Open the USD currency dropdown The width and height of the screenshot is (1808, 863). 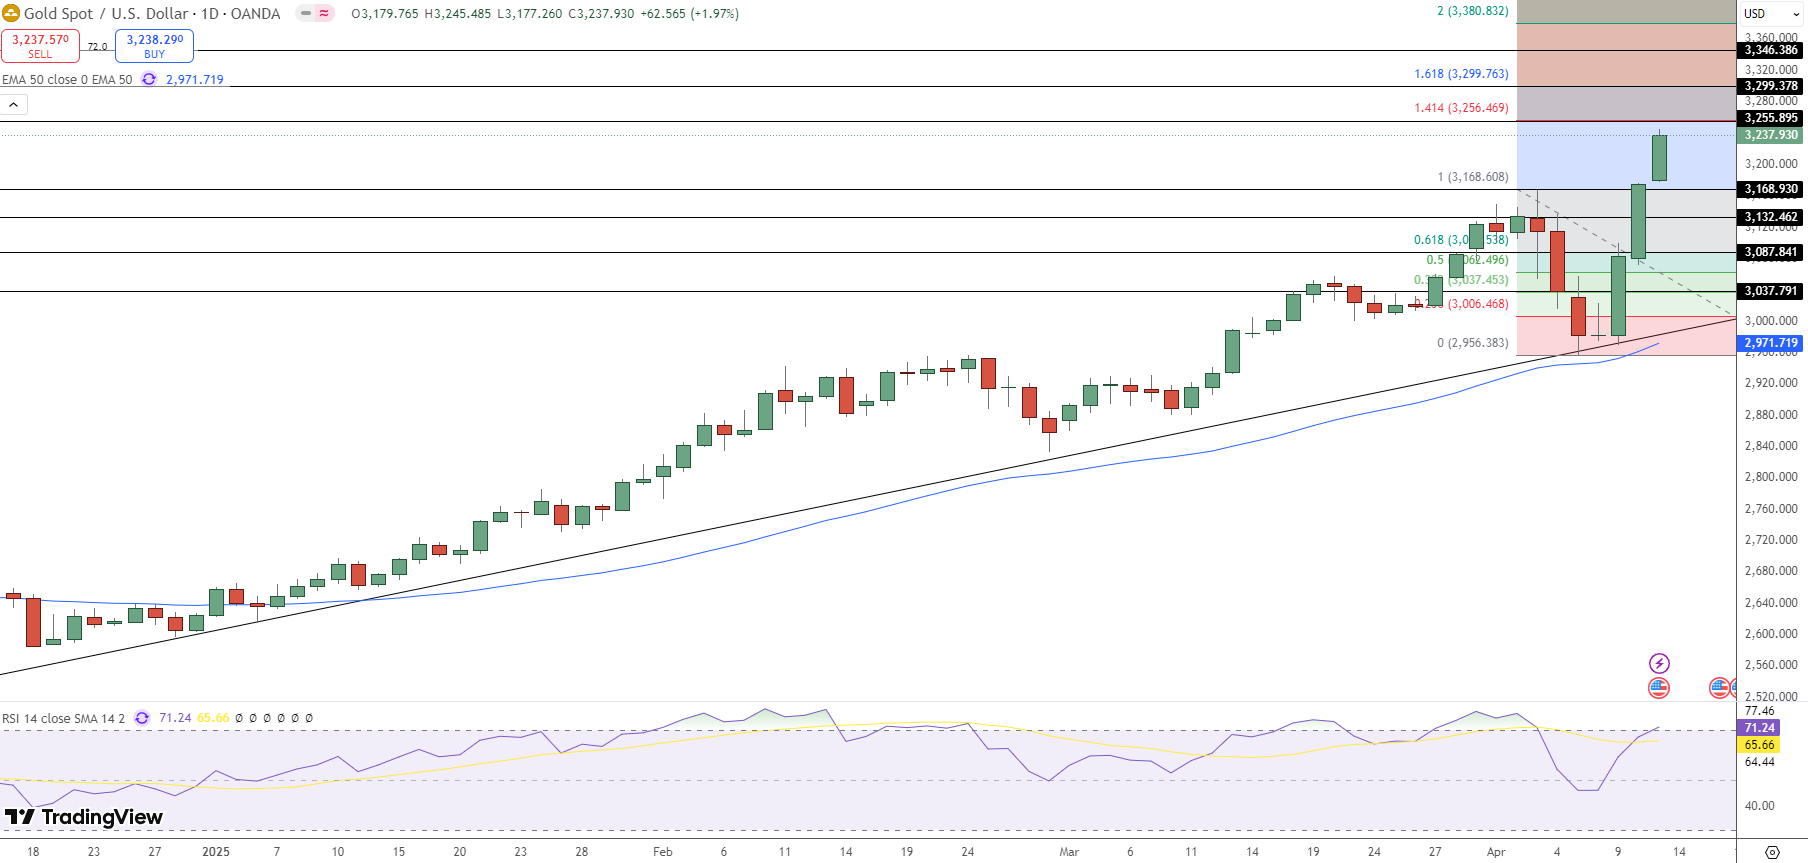point(1772,13)
